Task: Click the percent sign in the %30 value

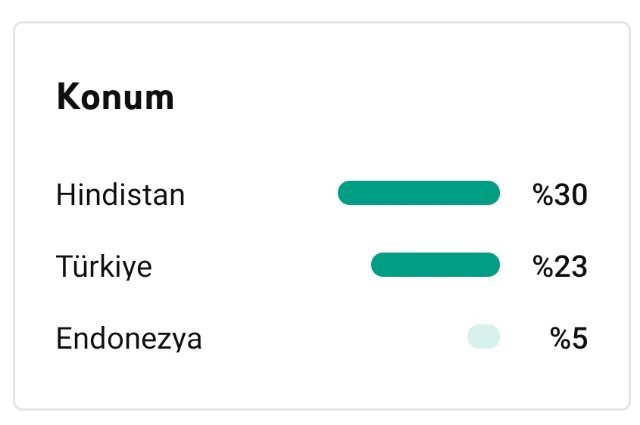Action: click(543, 194)
